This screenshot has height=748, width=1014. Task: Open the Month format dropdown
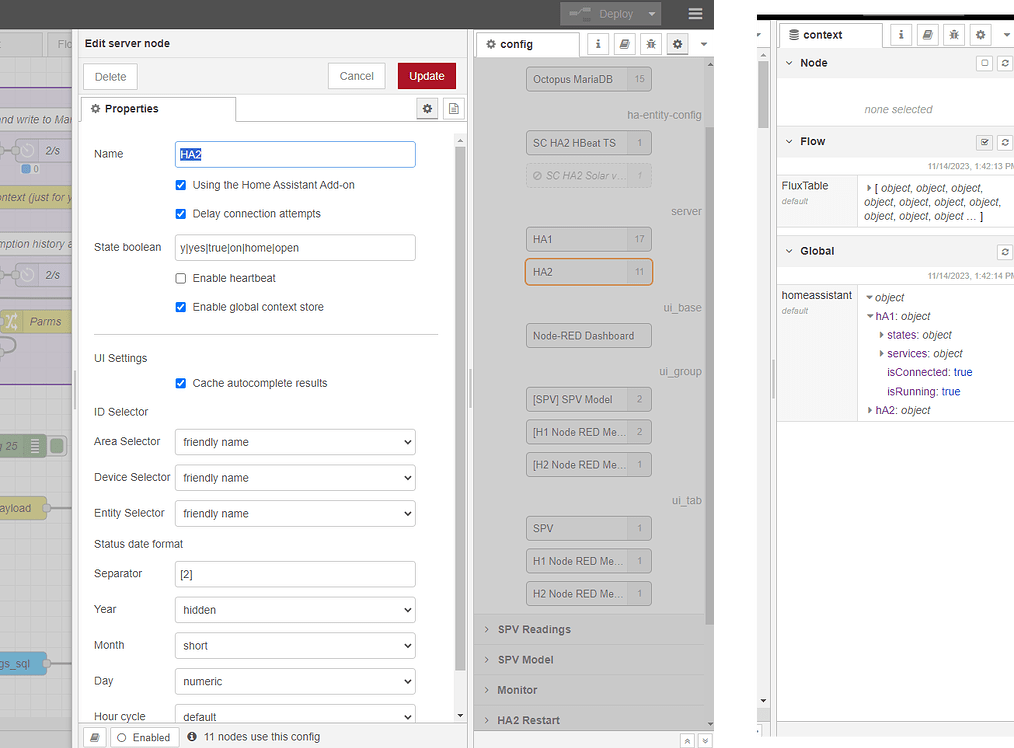pos(295,646)
